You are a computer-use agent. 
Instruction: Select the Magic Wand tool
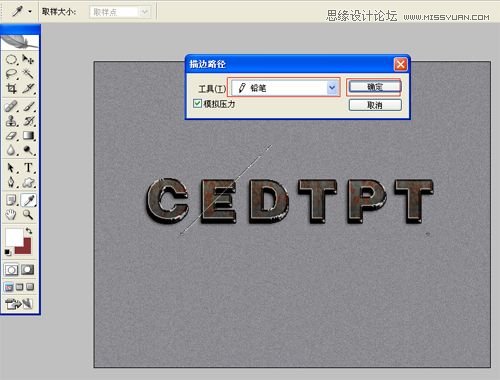point(28,74)
